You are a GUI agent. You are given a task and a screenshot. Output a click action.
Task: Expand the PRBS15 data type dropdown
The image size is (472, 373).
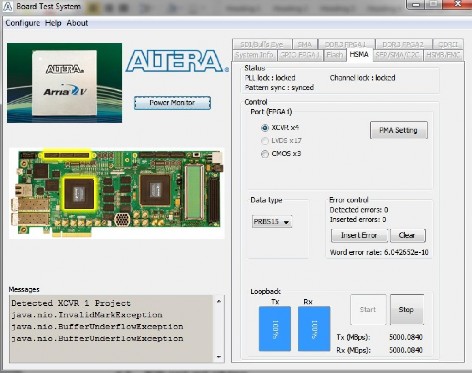point(272,222)
